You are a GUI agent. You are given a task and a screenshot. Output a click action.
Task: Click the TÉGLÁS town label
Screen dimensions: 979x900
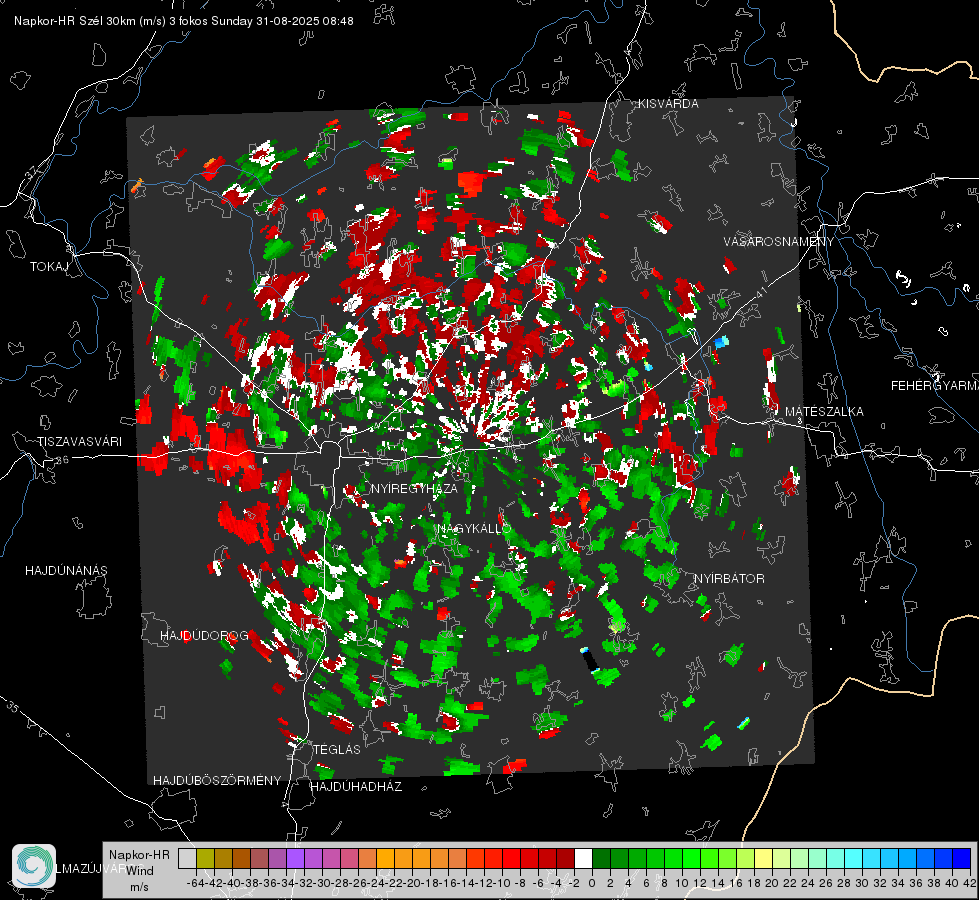point(337,750)
